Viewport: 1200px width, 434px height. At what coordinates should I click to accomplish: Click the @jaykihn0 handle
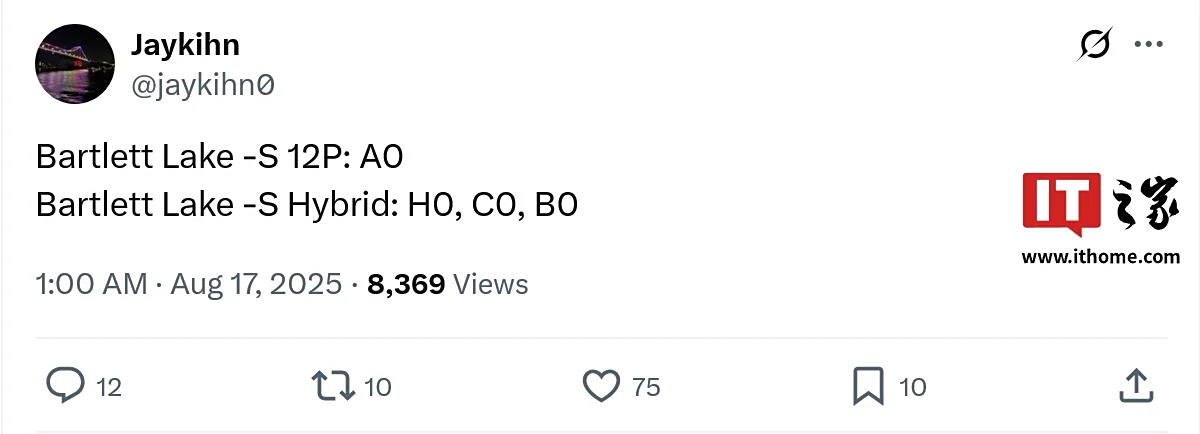click(202, 87)
